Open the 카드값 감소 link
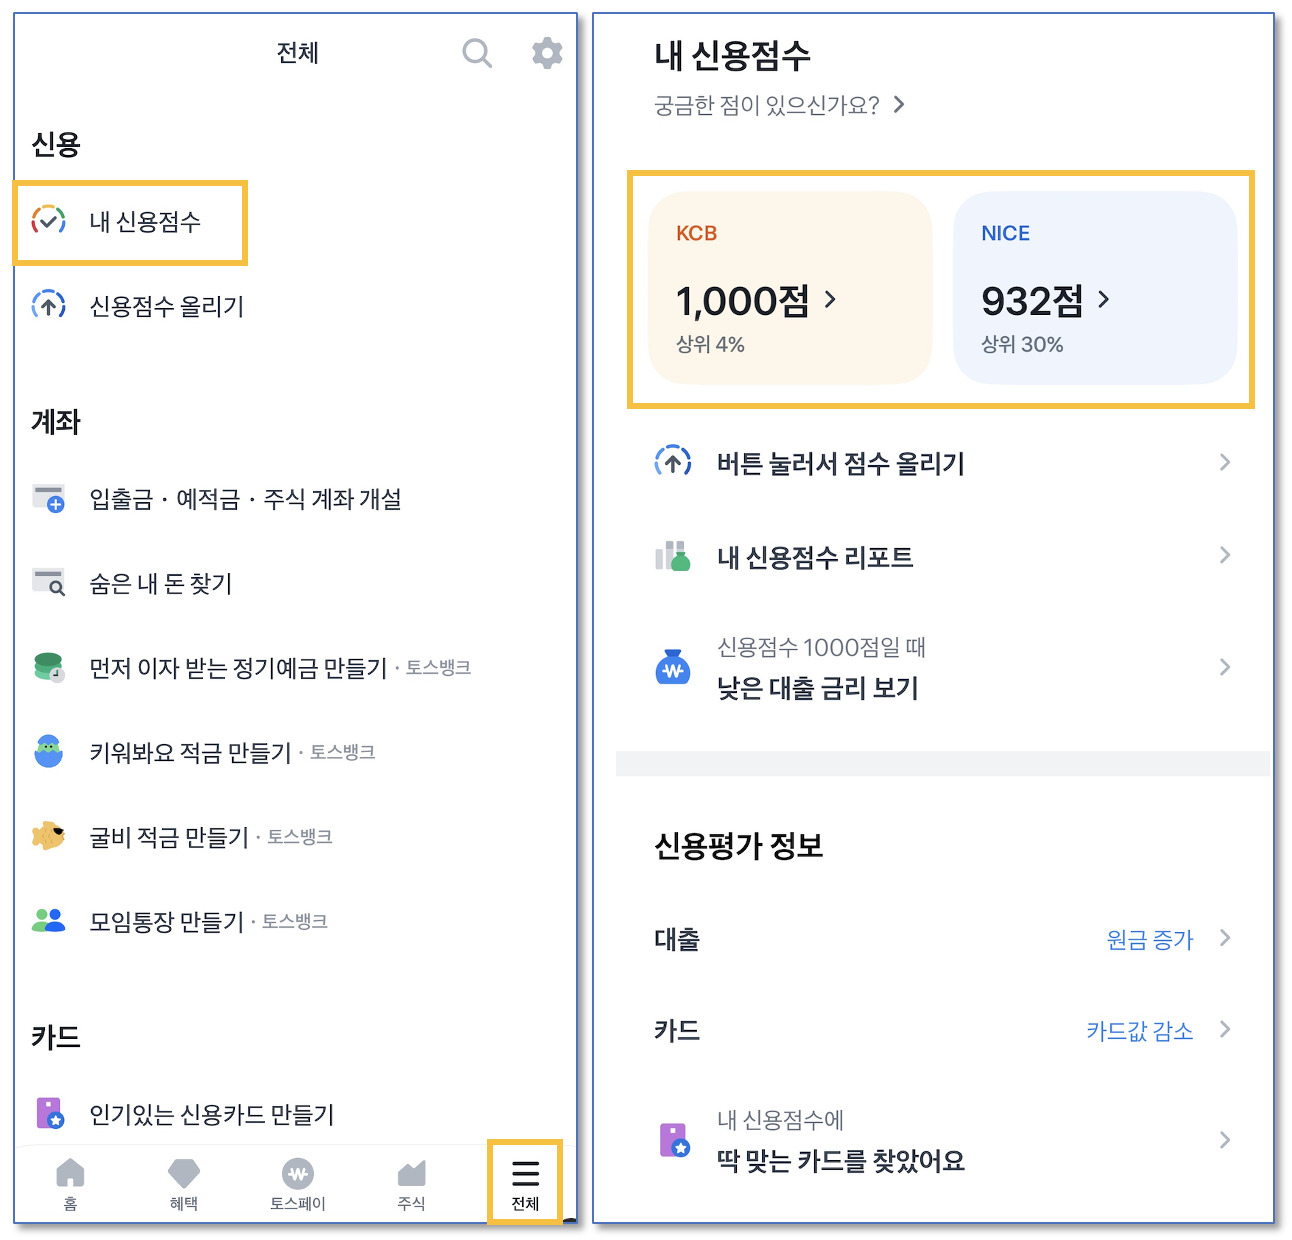This screenshot has height=1240, width=1292. click(1140, 1030)
